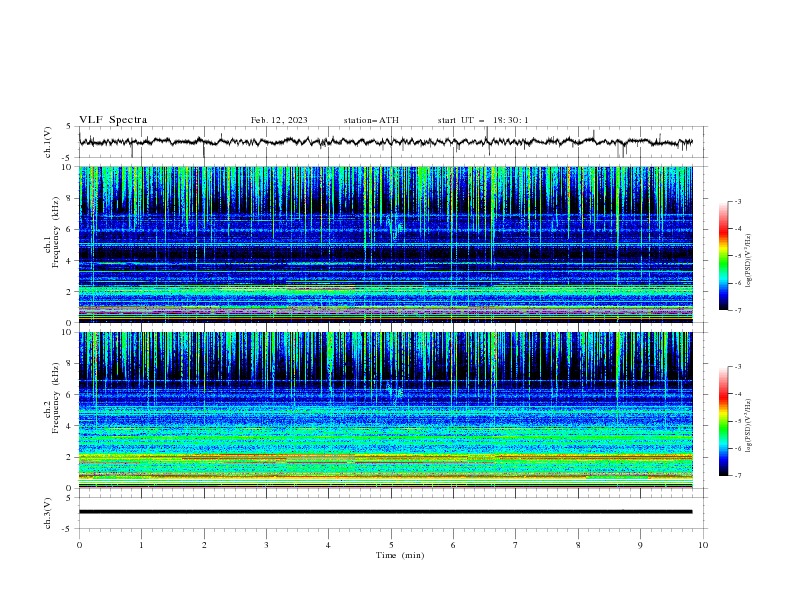792x612 pixels.
Task: Click the "5" upper tick of ch.1(V) axis
Action: coord(70,127)
